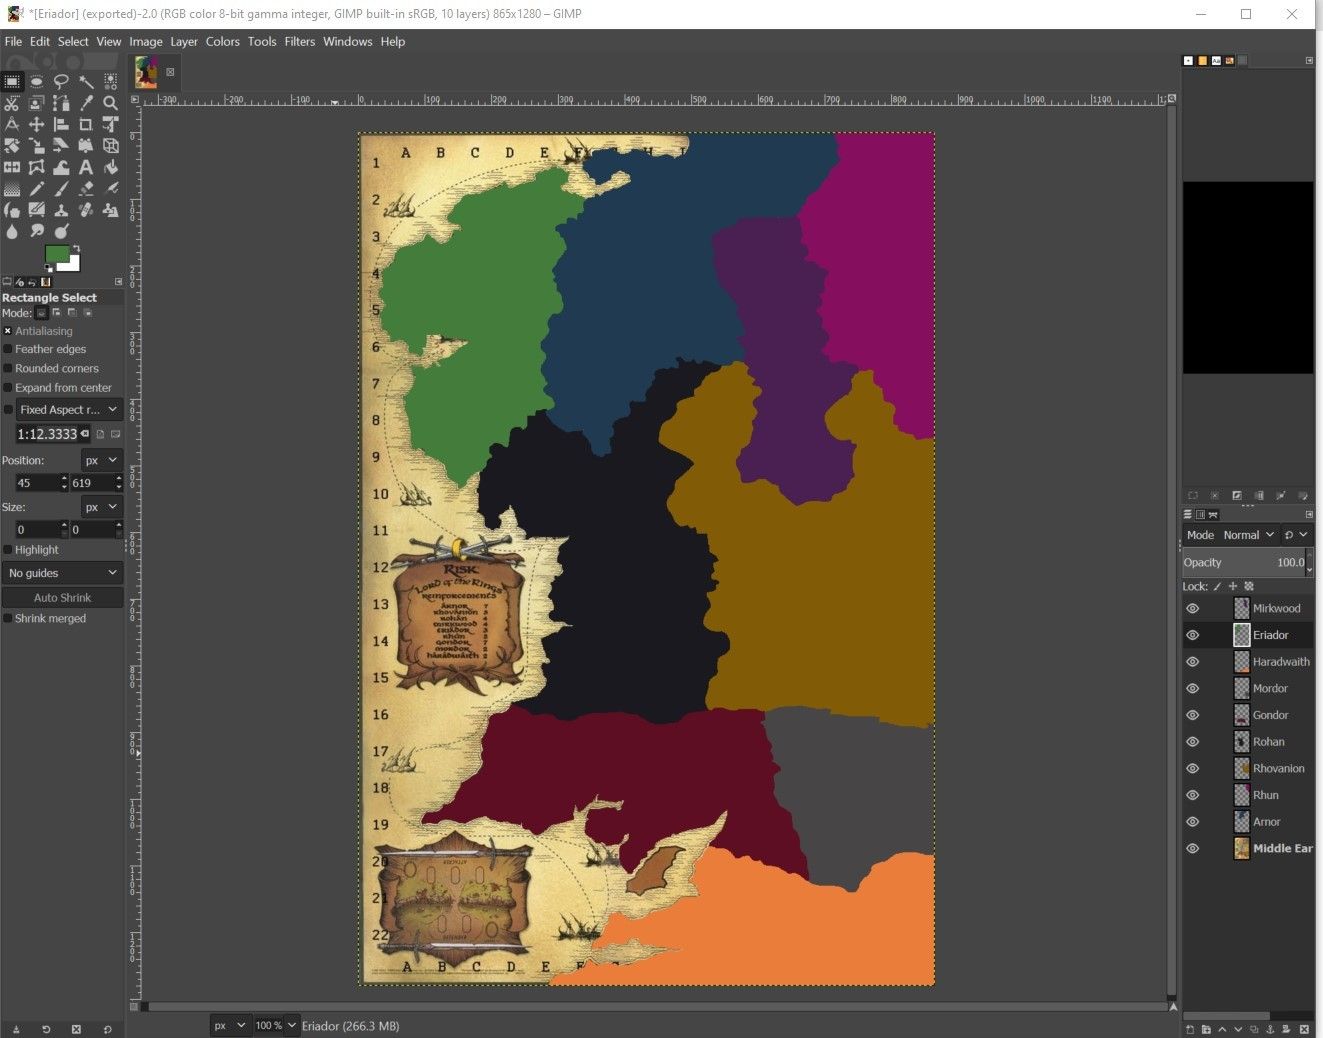The height and width of the screenshot is (1038, 1323).
Task: Pick the Color Picker tool
Action: coord(86,103)
